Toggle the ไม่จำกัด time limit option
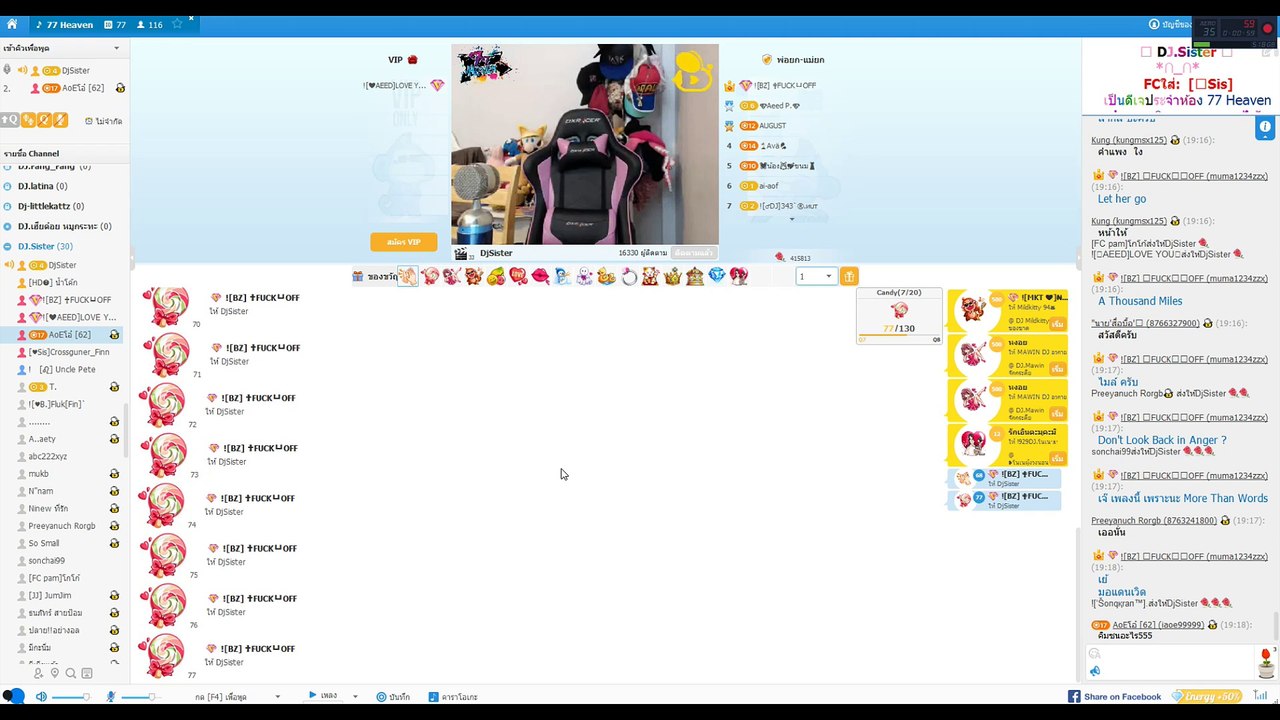Screen dimensions: 1280x720 [103, 121]
